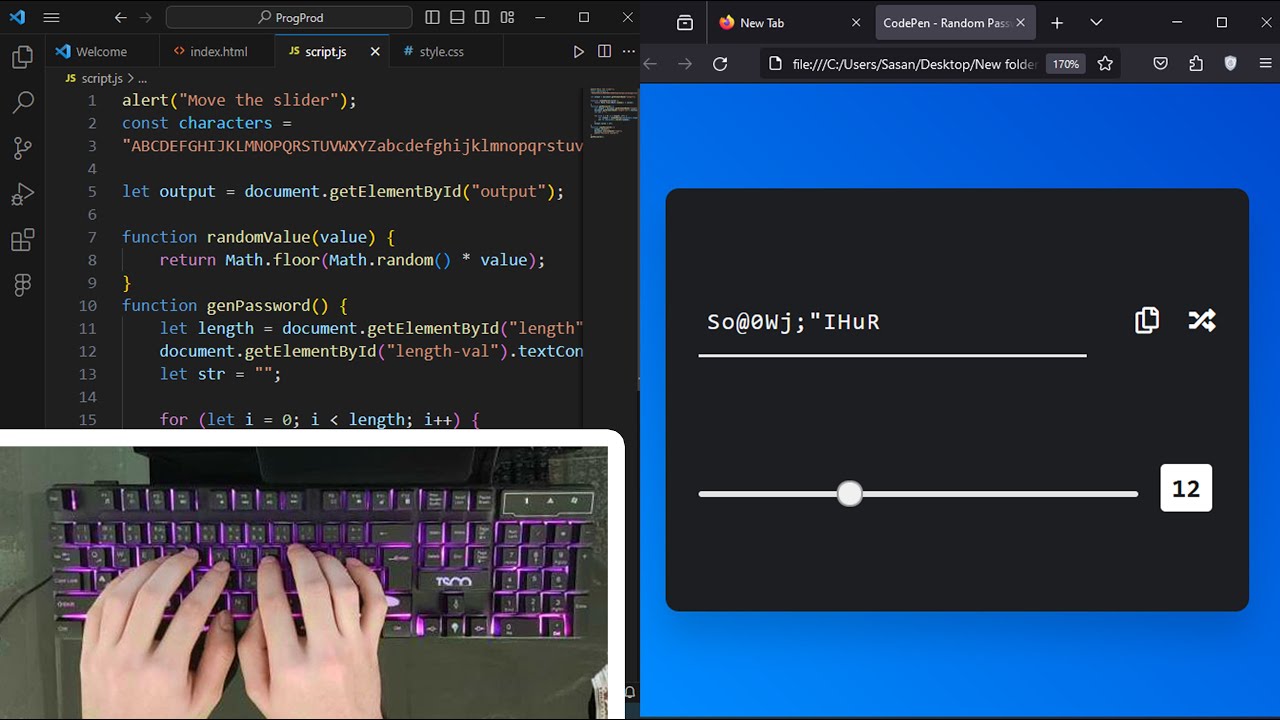Screen dimensions: 1280x720
Task: Open the VS Code hamburger menu
Action: [x=51, y=17]
